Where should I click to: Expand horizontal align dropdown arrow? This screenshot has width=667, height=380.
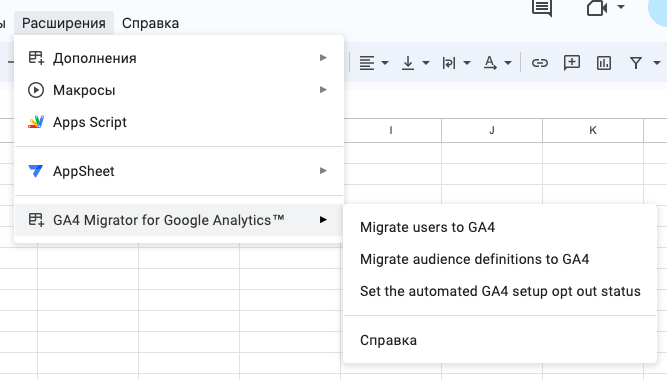tap(385, 63)
